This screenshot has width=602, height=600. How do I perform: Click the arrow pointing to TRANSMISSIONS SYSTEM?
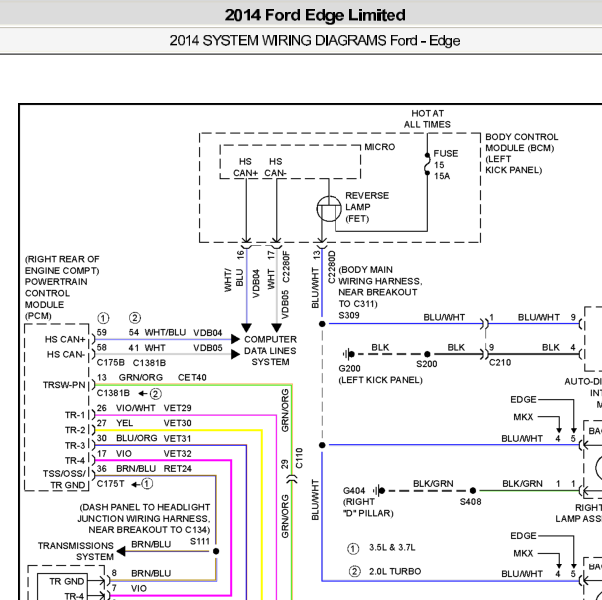click(x=121, y=551)
